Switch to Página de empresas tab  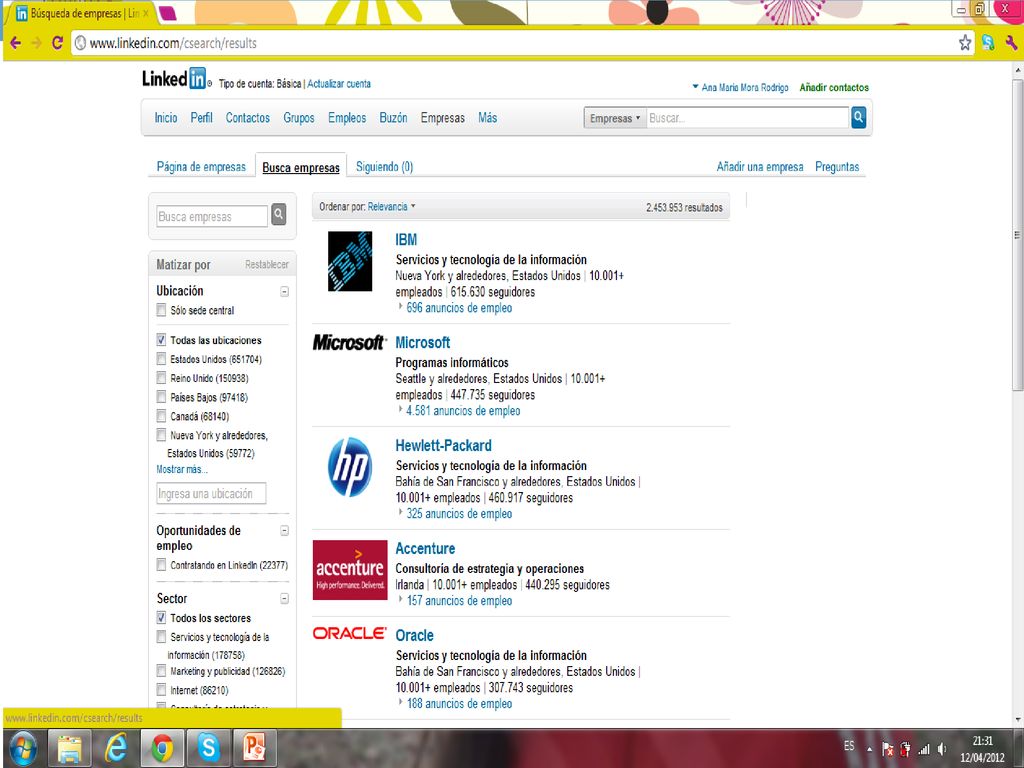201,167
